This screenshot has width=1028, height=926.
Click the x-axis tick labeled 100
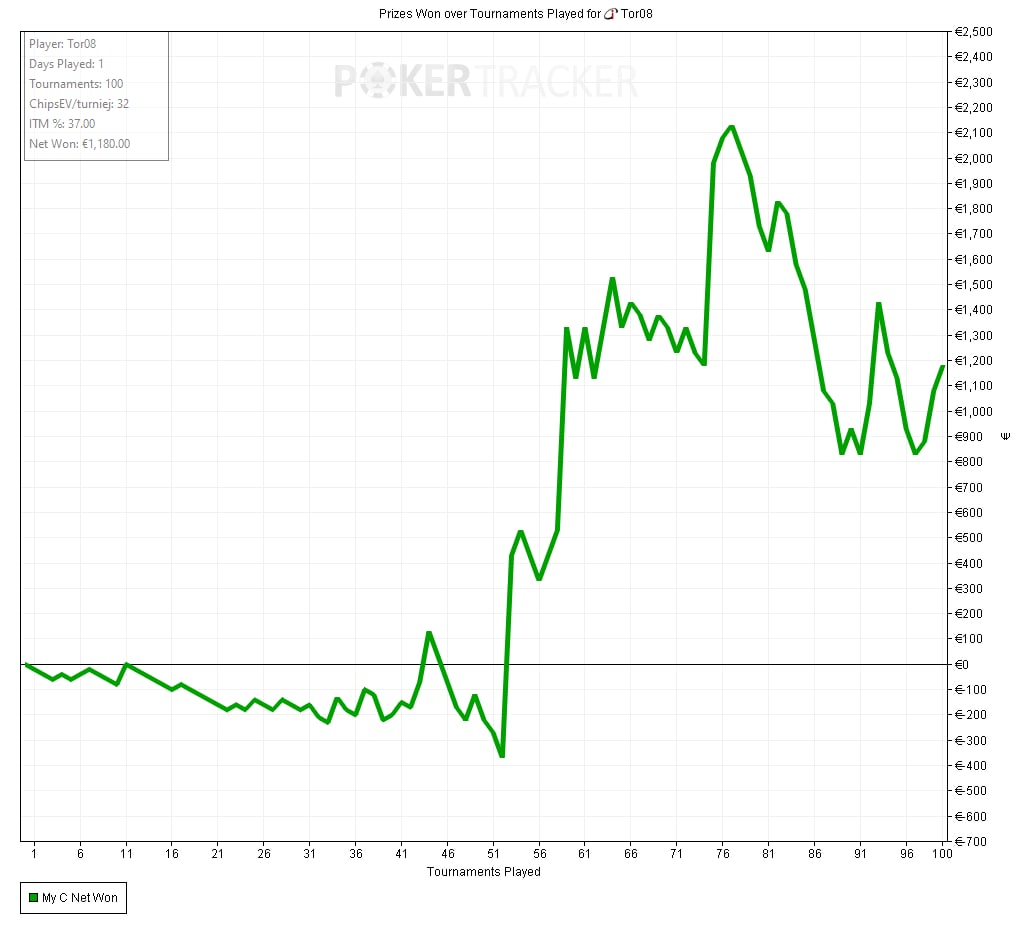coord(941,854)
